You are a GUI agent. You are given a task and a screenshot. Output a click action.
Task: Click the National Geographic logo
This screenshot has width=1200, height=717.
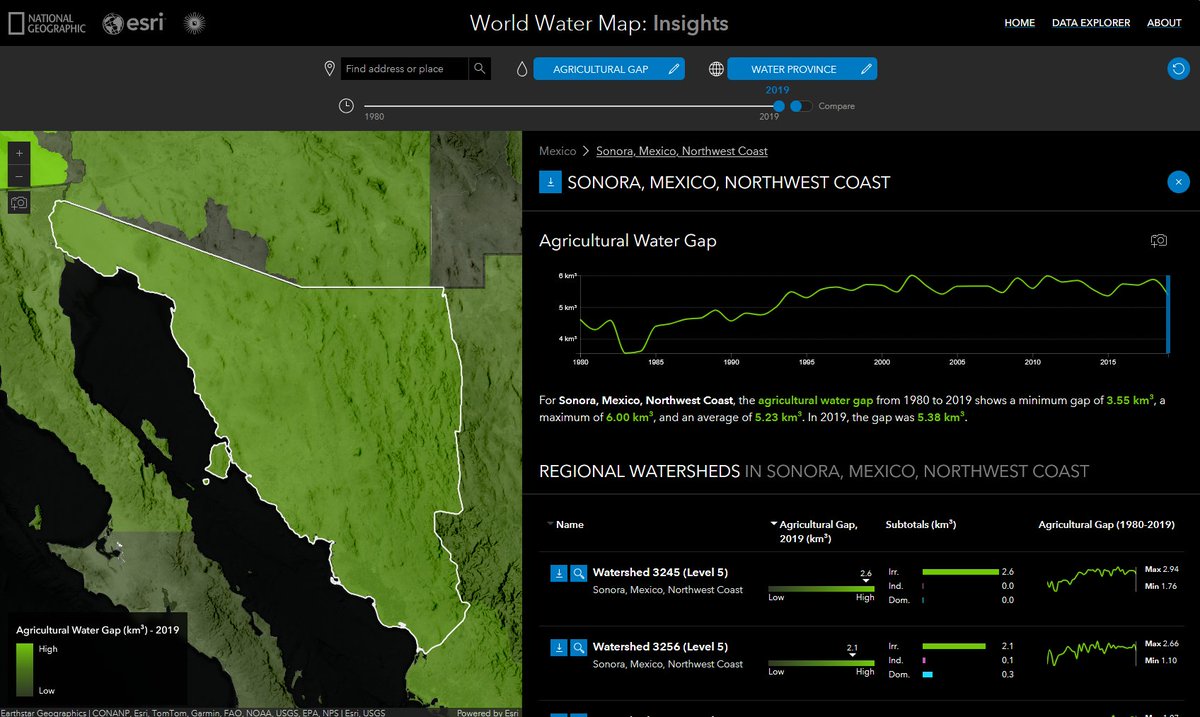click(47, 22)
